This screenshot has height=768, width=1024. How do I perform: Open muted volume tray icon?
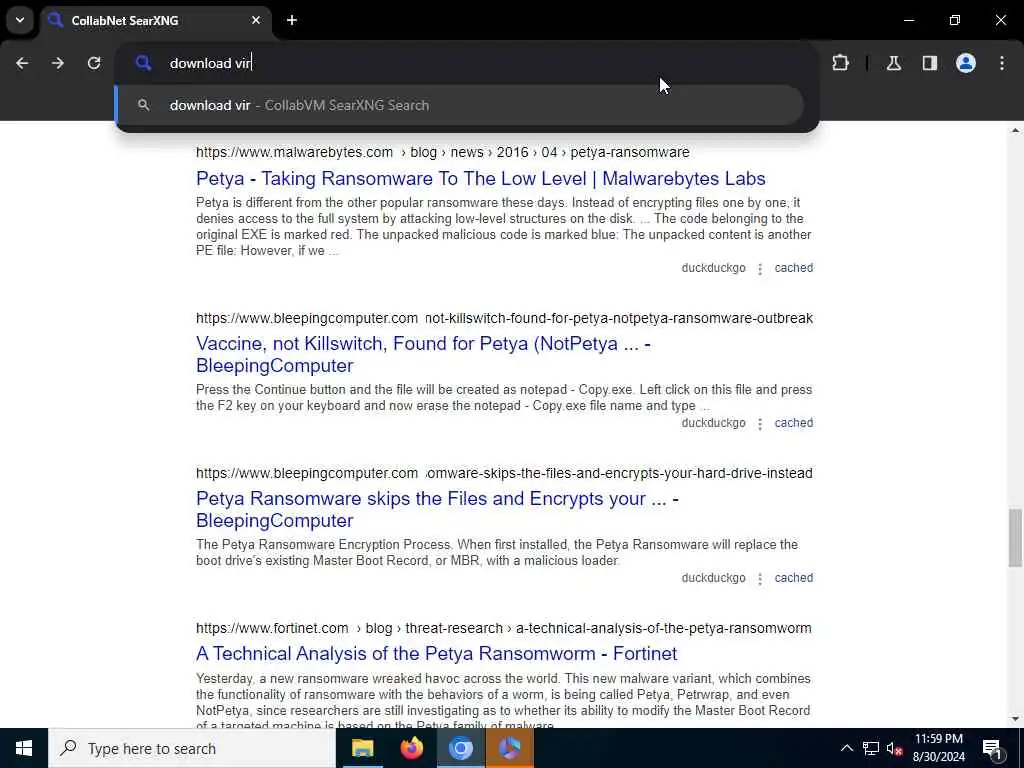894,748
